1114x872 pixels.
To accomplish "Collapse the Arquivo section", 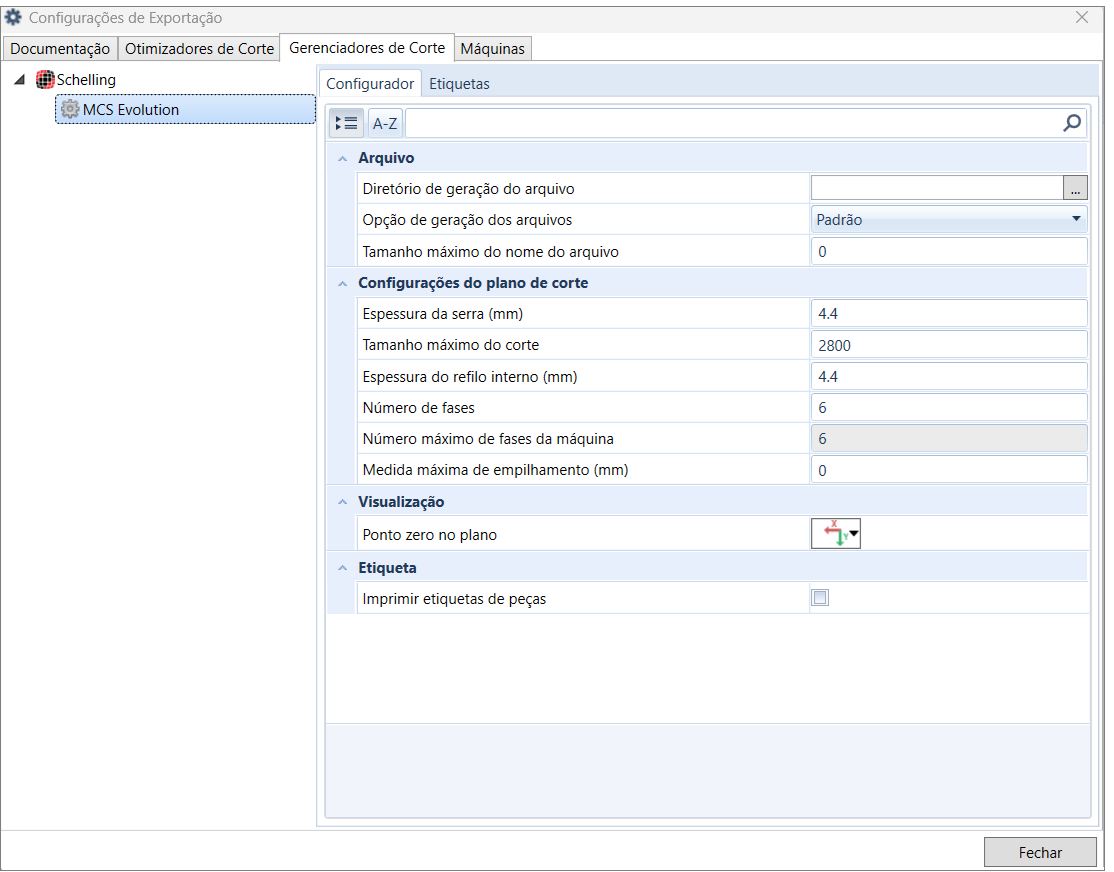I will pos(343,158).
